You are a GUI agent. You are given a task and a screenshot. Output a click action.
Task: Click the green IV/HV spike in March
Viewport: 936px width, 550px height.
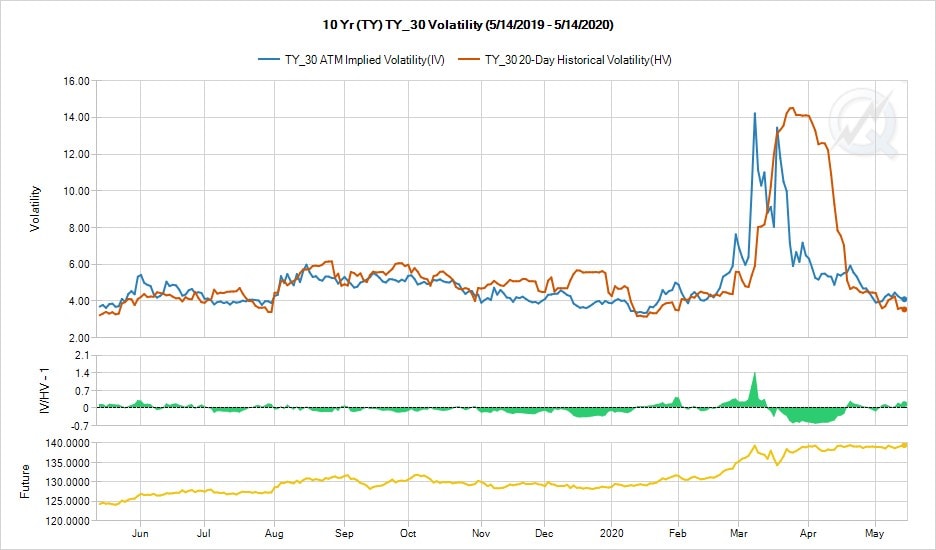coord(754,374)
